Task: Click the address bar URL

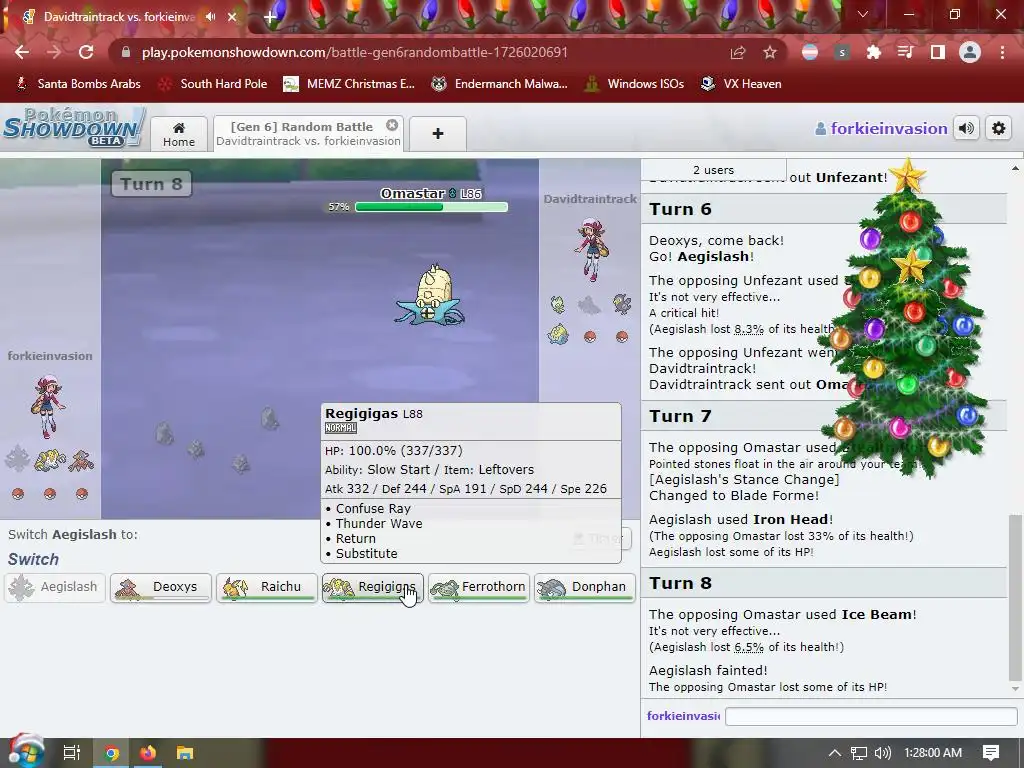Action: tap(355, 52)
